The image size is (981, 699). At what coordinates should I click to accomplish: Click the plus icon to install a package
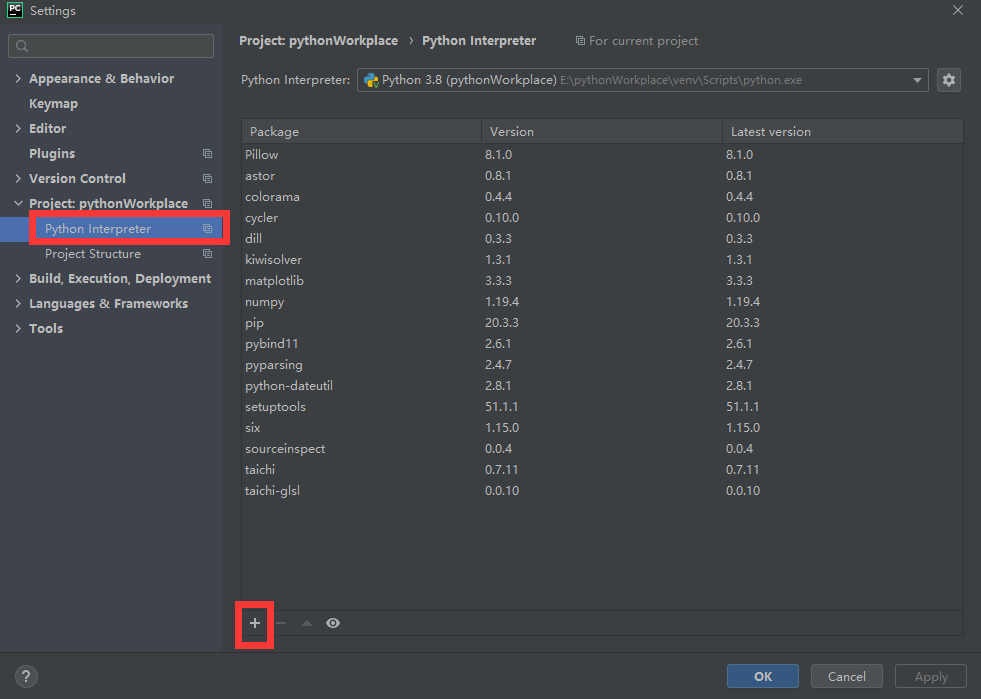(253, 623)
